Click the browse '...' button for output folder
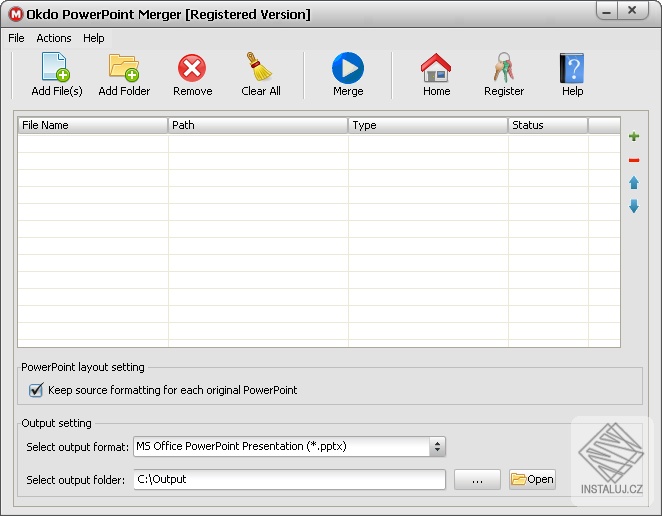This screenshot has height=516, width=662. [477, 480]
